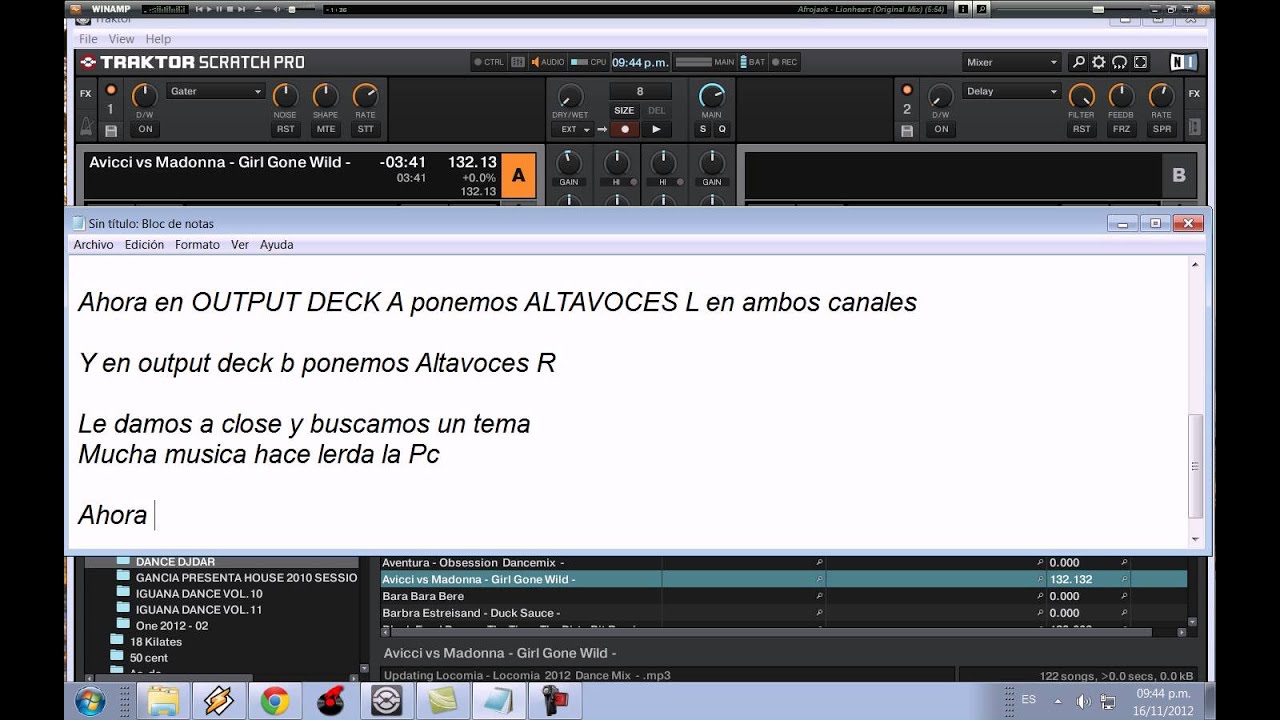
Task: Click the Traktor search magnifier icon
Action: 1078,62
